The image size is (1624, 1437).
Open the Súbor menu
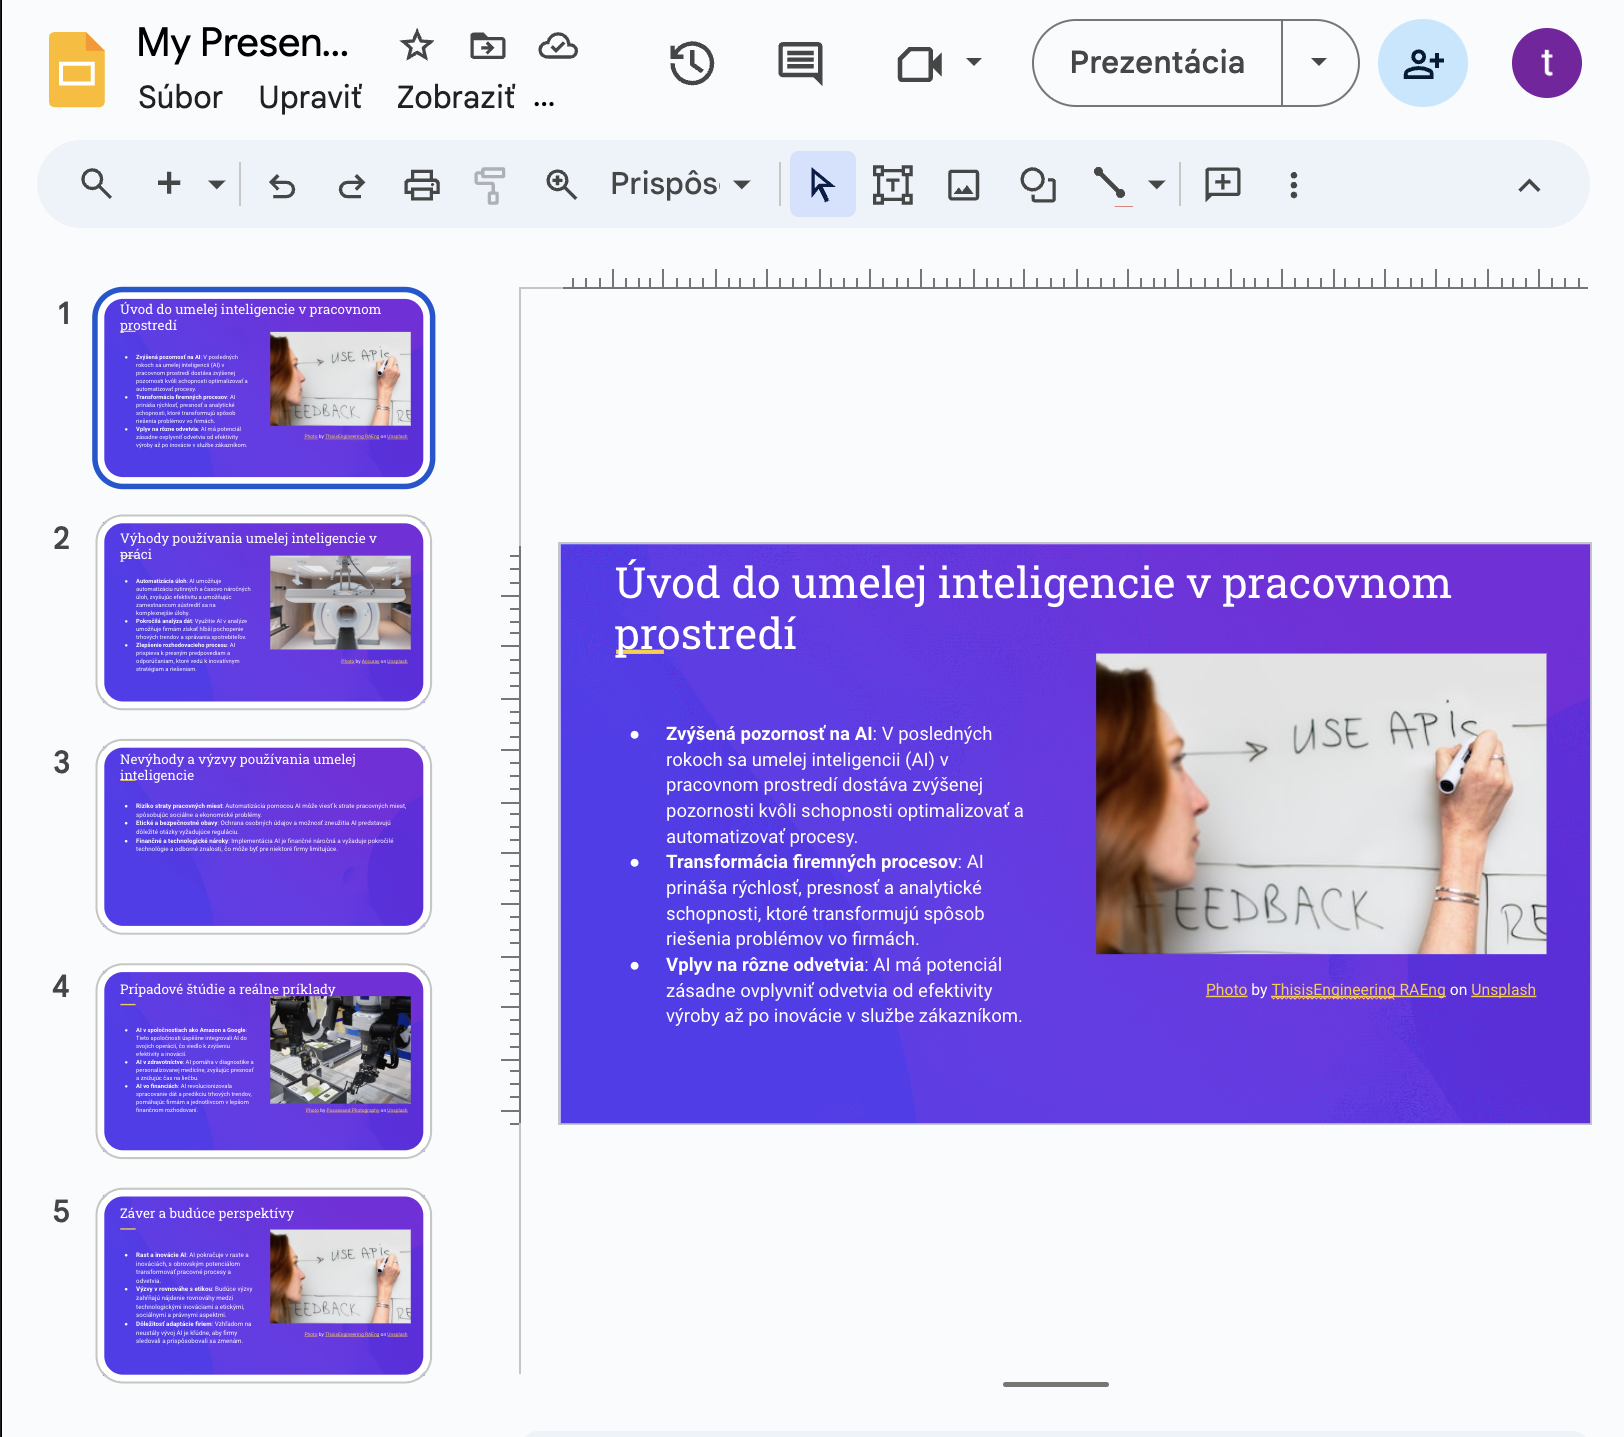(x=180, y=98)
